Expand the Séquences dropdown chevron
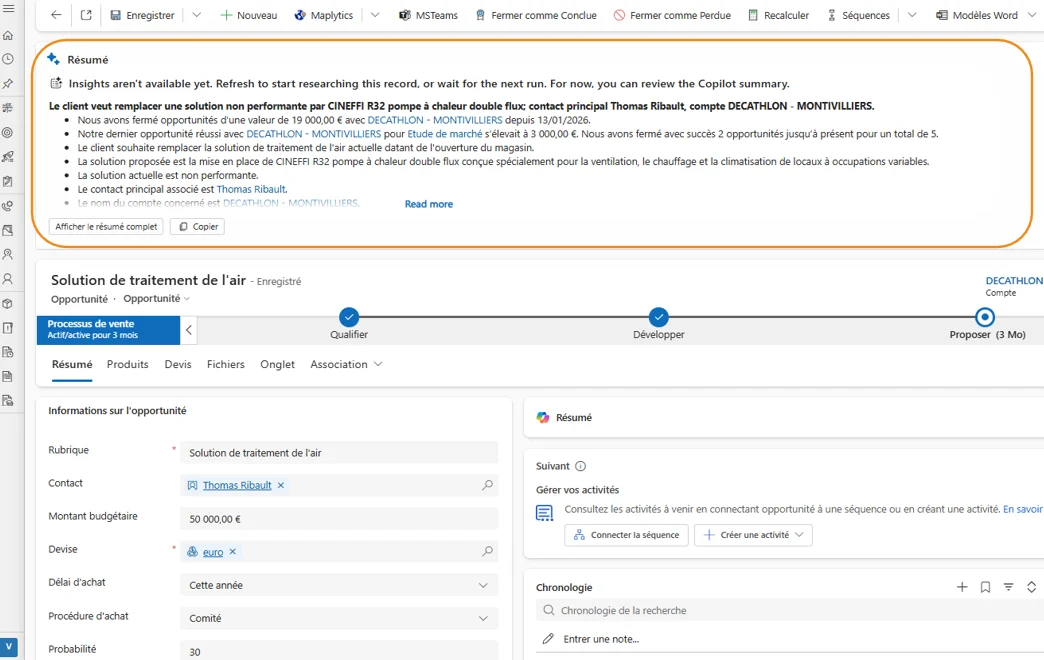 912,15
